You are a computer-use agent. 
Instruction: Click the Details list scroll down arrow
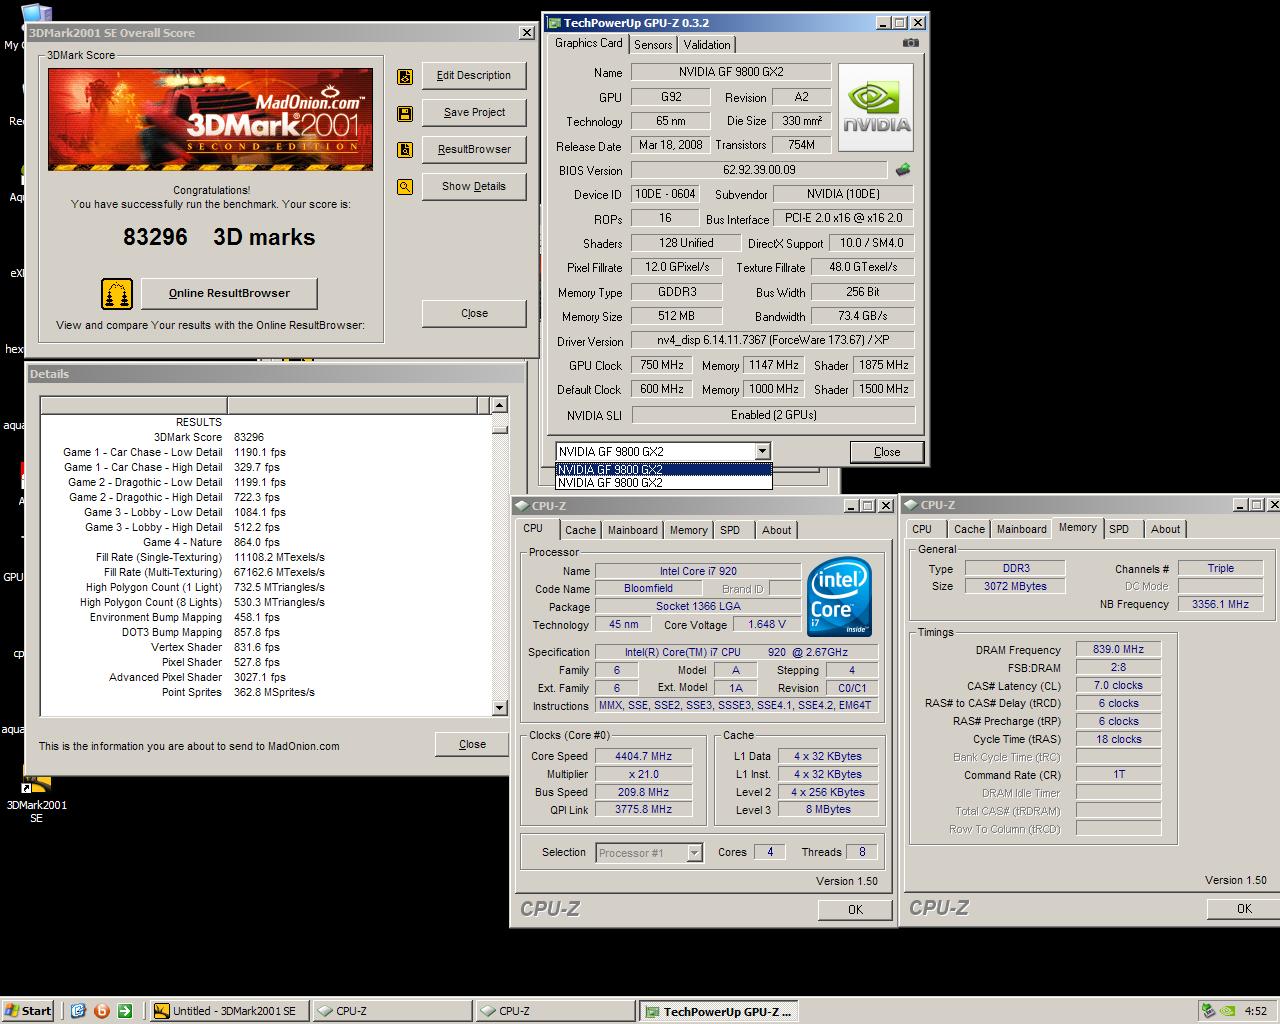[x=500, y=708]
